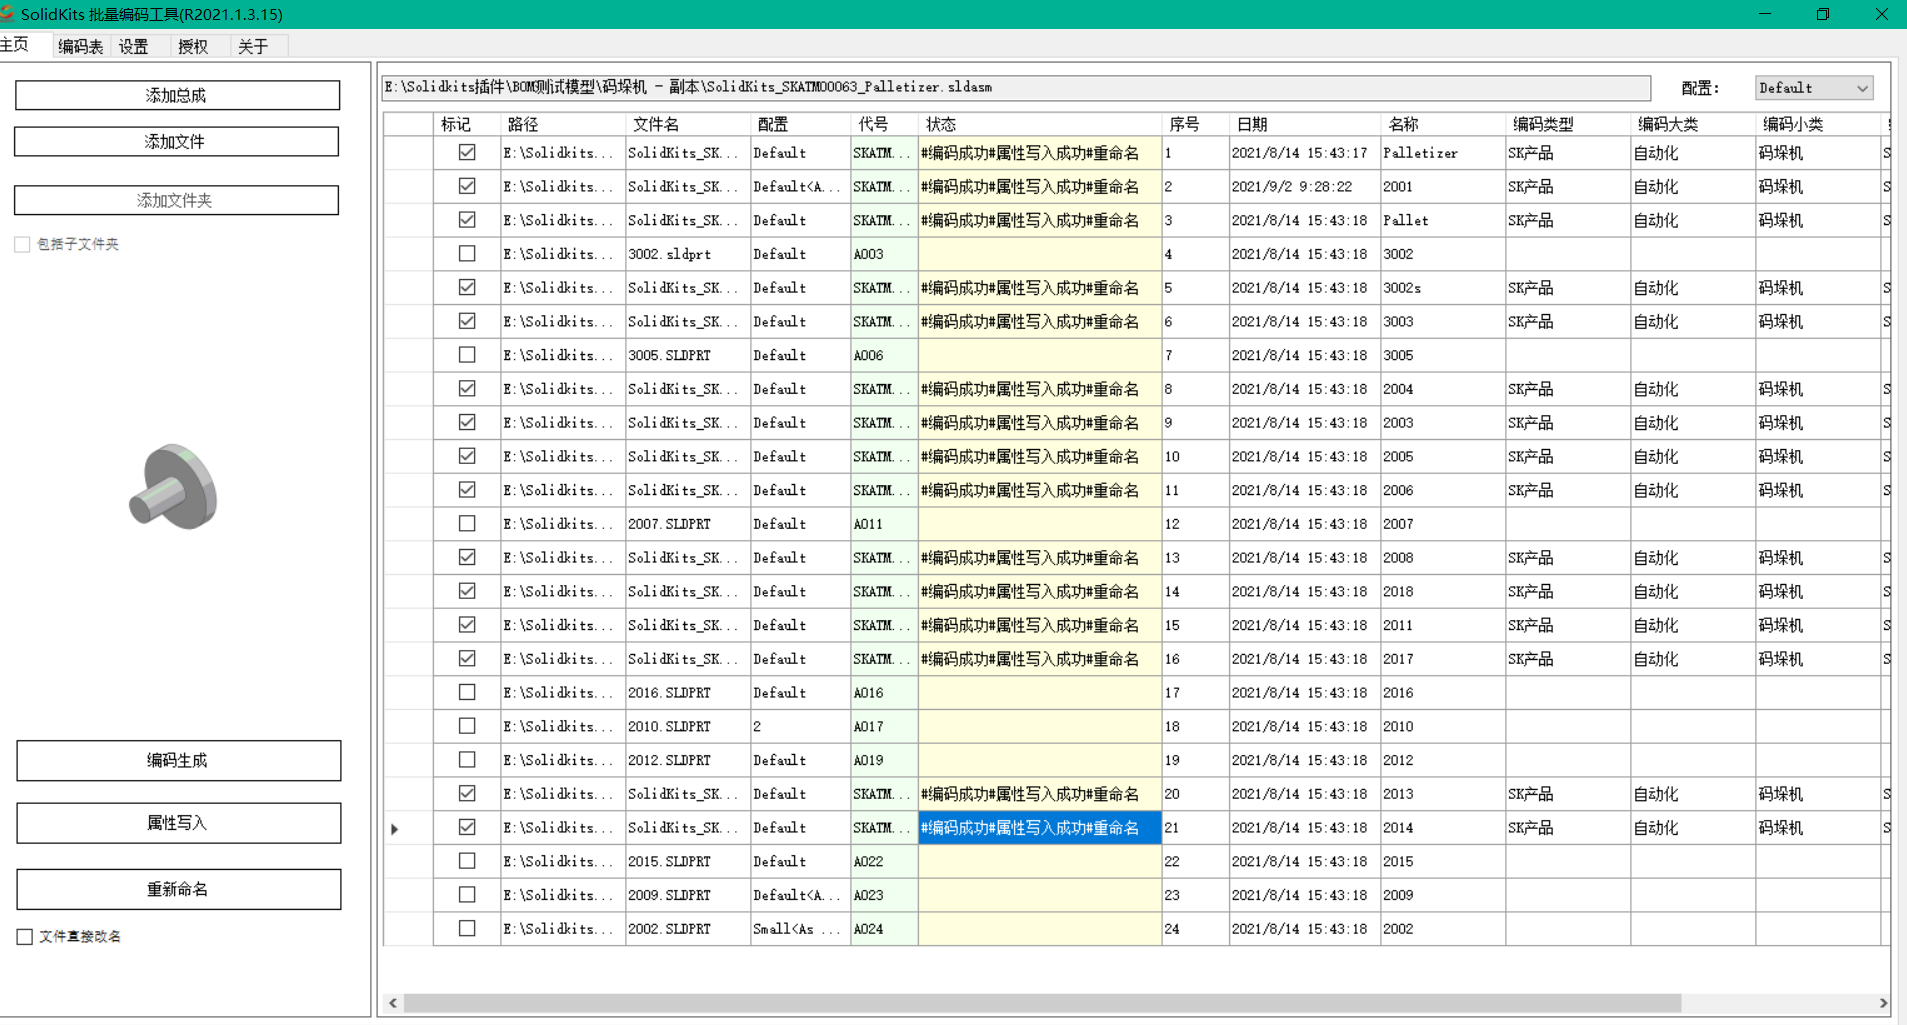Close the SolidKits window
The width and height of the screenshot is (1907, 1025).
1881,14
